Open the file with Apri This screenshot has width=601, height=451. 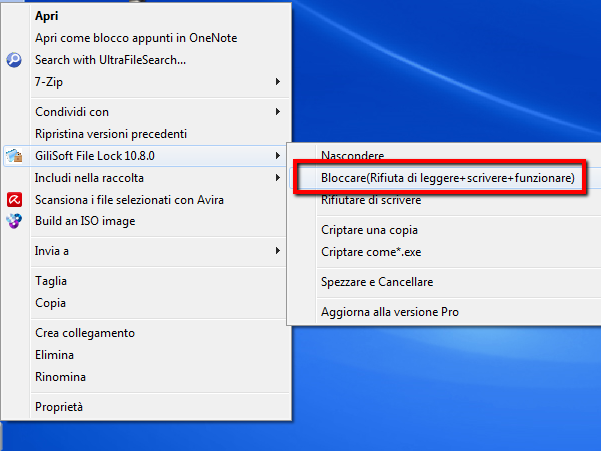[x=46, y=16]
